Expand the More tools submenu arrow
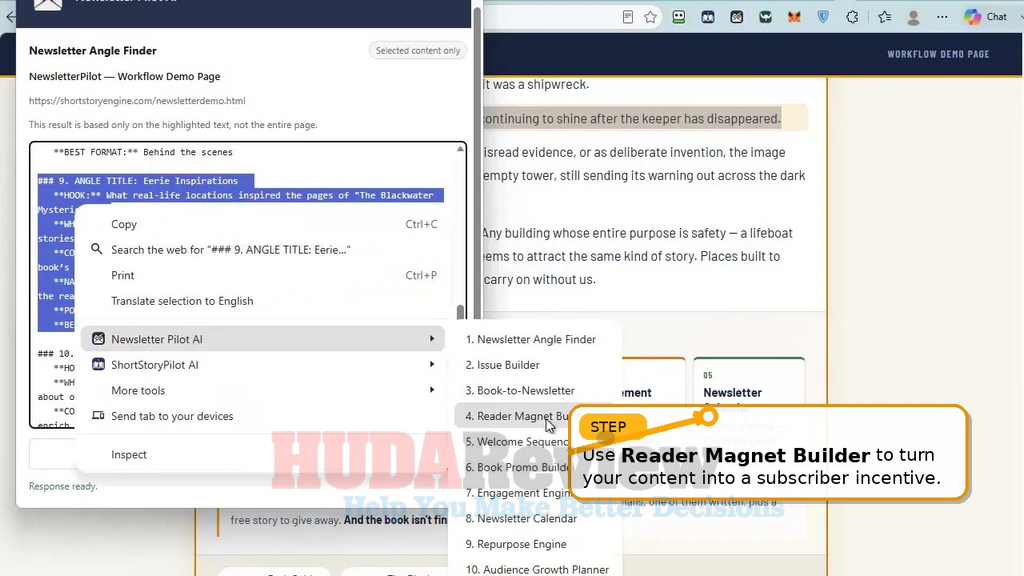 (432, 390)
